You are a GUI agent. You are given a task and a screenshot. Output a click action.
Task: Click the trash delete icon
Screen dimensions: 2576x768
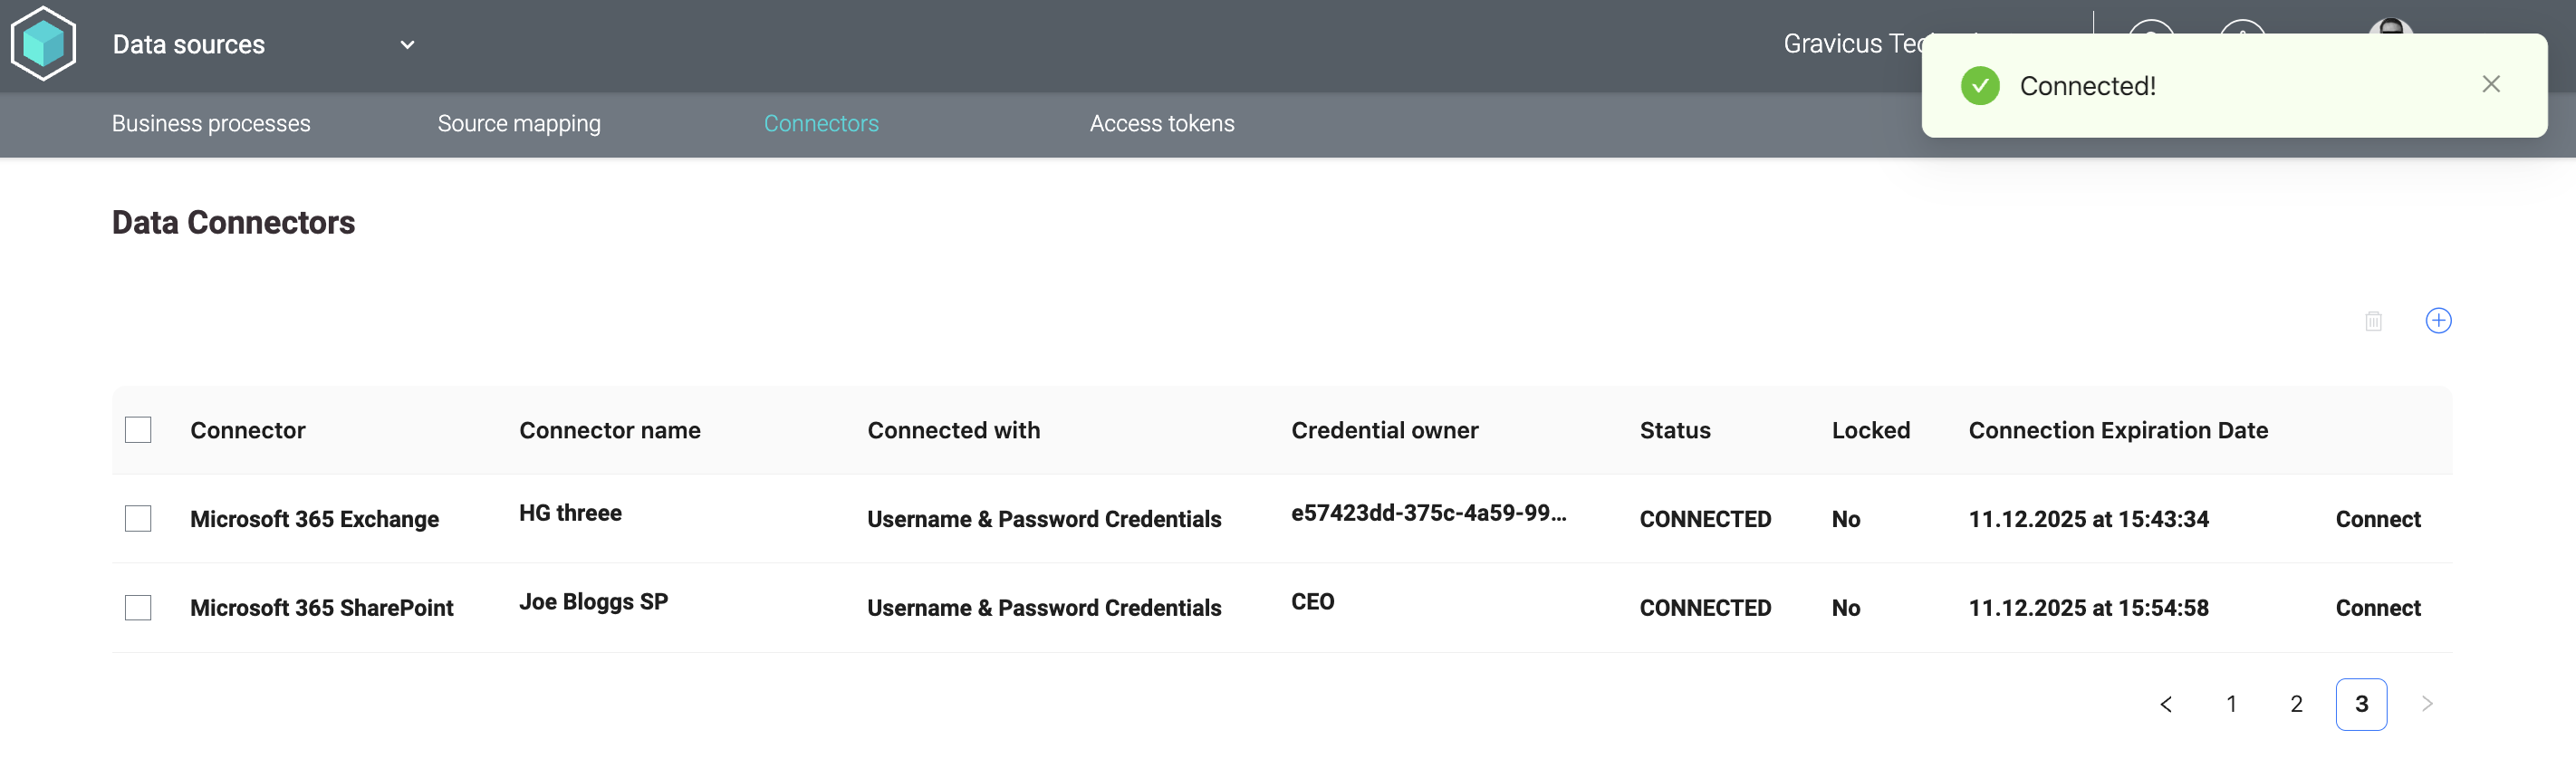pyautogui.click(x=2373, y=321)
